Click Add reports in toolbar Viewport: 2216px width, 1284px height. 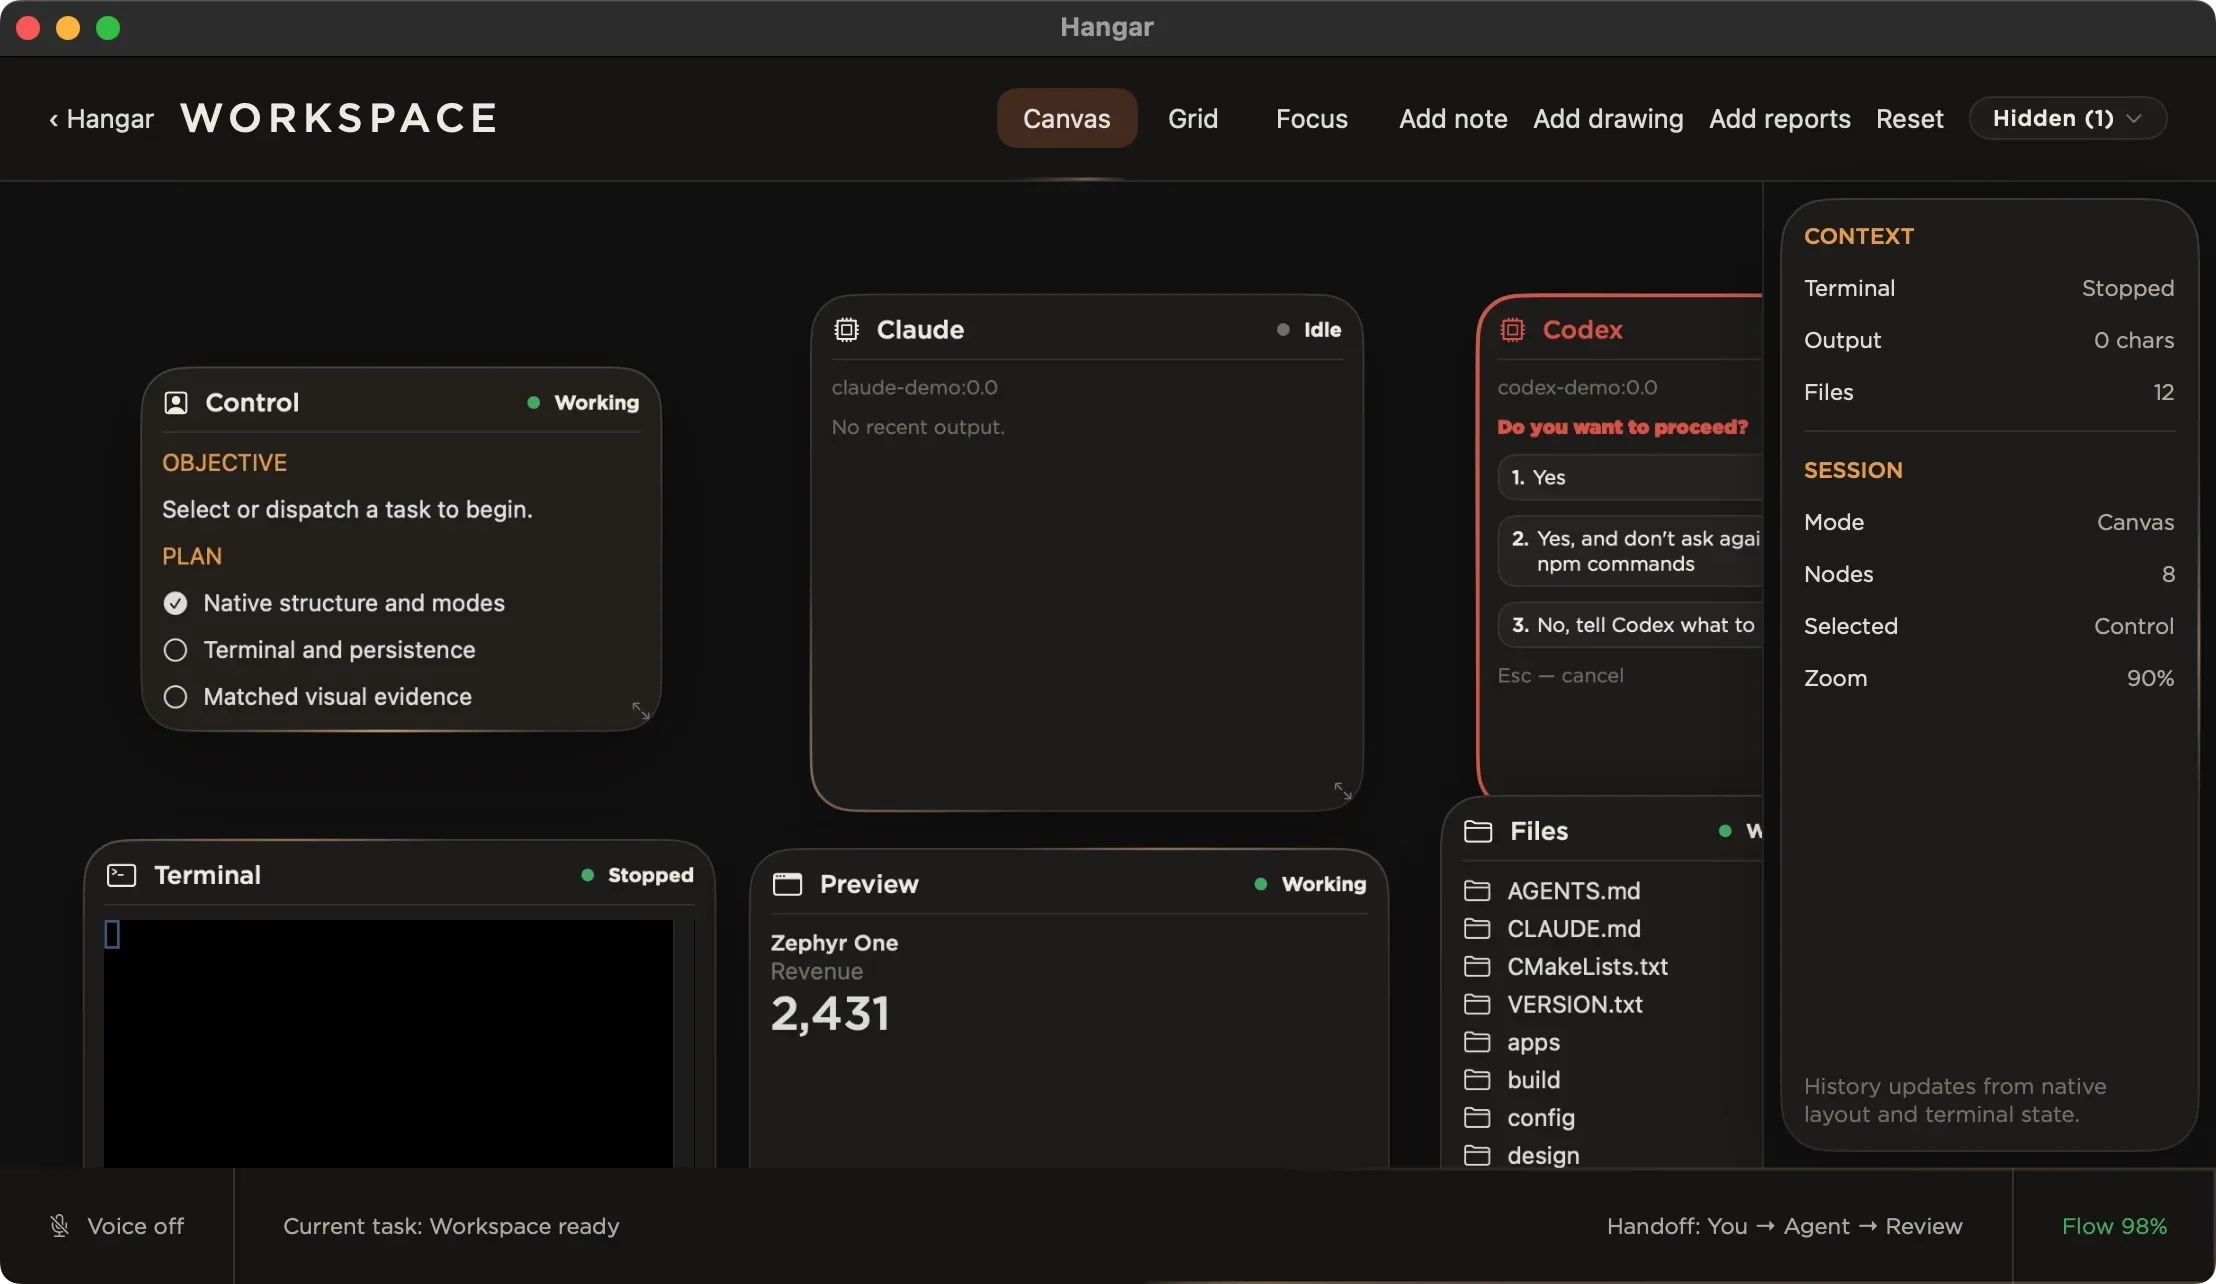(1780, 118)
